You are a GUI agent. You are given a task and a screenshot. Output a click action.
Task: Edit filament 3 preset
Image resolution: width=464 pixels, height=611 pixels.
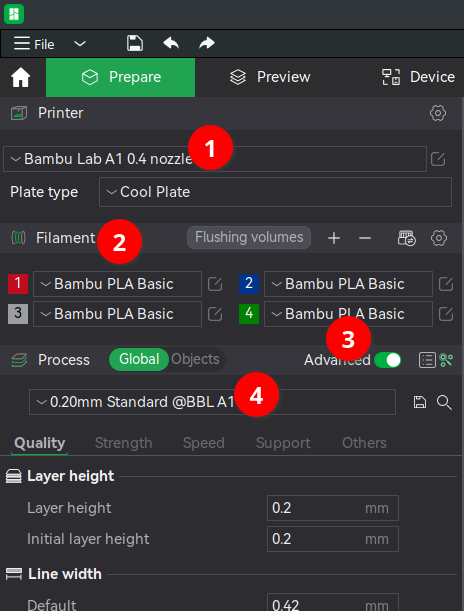pos(215,314)
